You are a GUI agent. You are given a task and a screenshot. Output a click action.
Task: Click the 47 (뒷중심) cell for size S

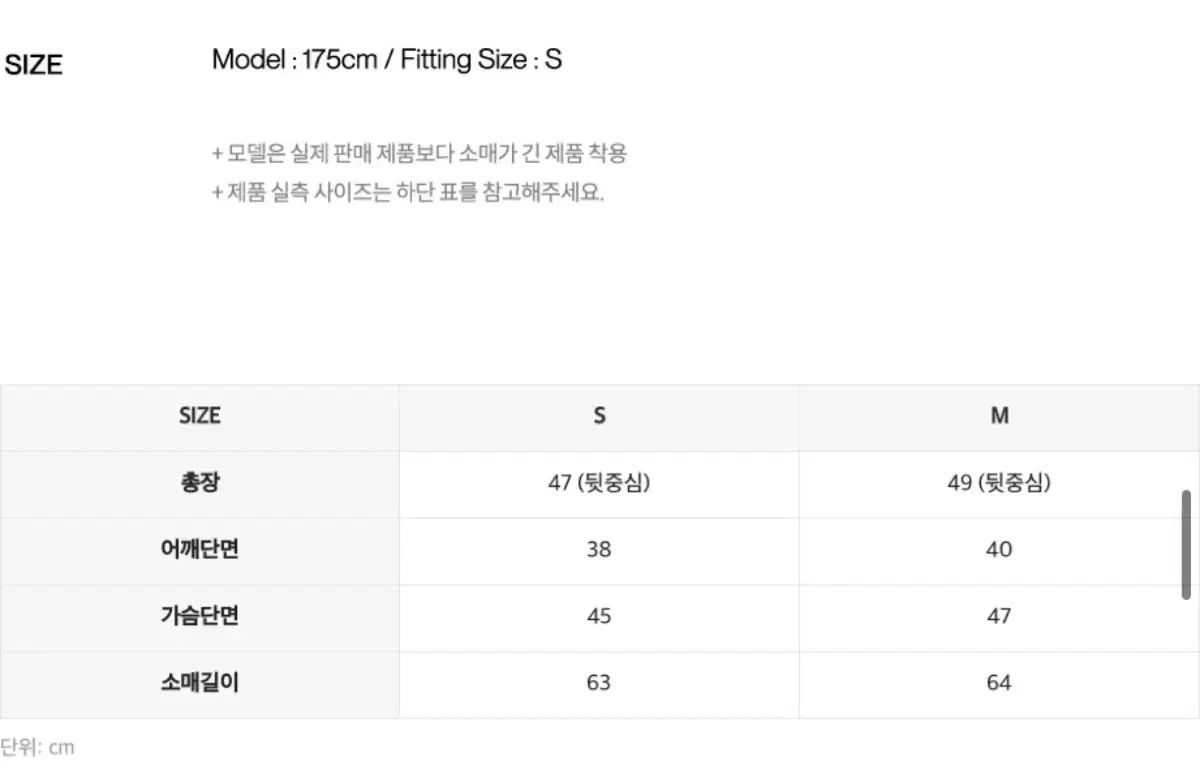point(599,484)
